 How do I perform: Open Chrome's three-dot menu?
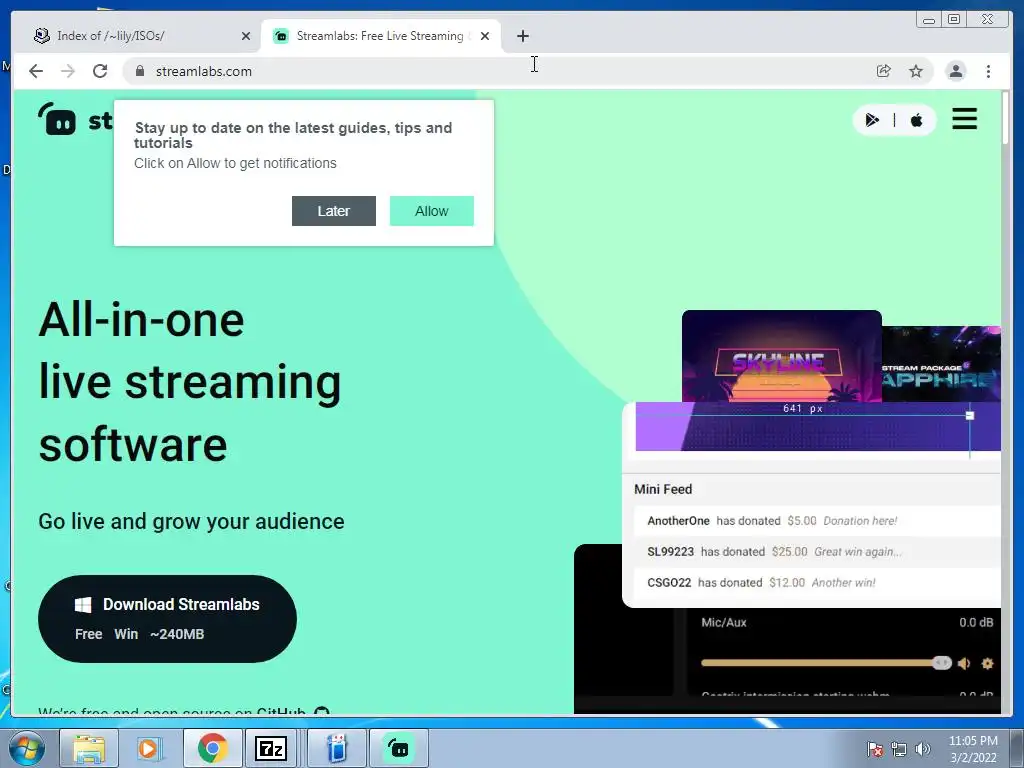[x=988, y=71]
